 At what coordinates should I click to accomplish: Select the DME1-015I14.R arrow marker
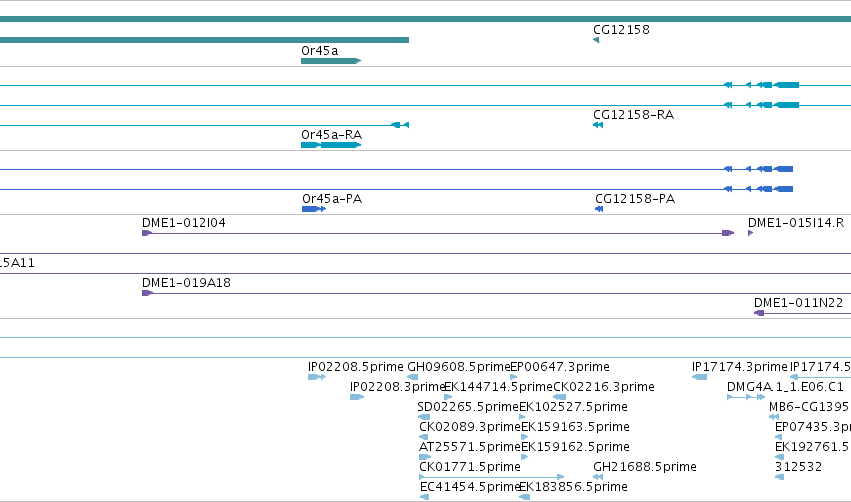coord(751,233)
